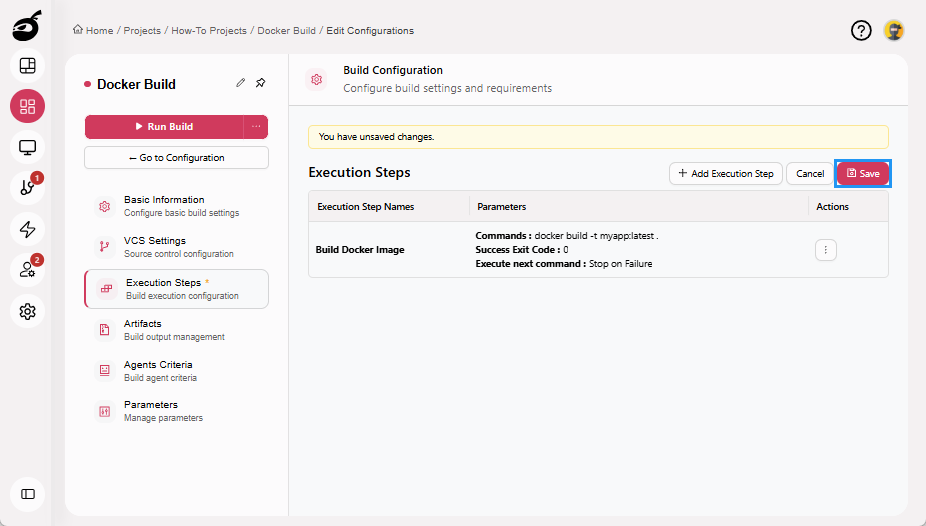Select the Parameters section
926x526 pixels.
click(177, 411)
